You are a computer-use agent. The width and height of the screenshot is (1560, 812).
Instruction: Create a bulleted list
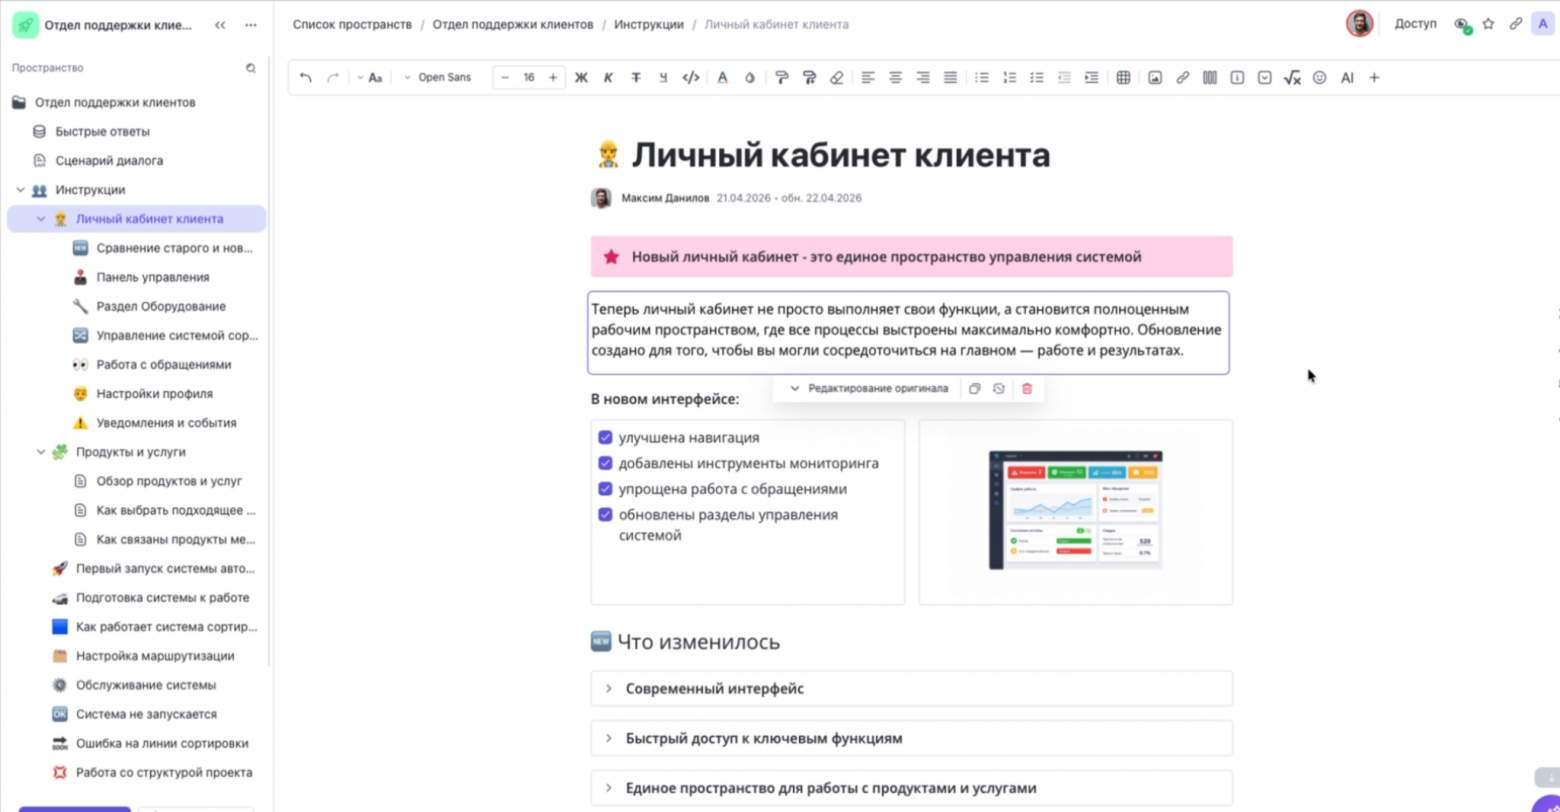click(982, 77)
